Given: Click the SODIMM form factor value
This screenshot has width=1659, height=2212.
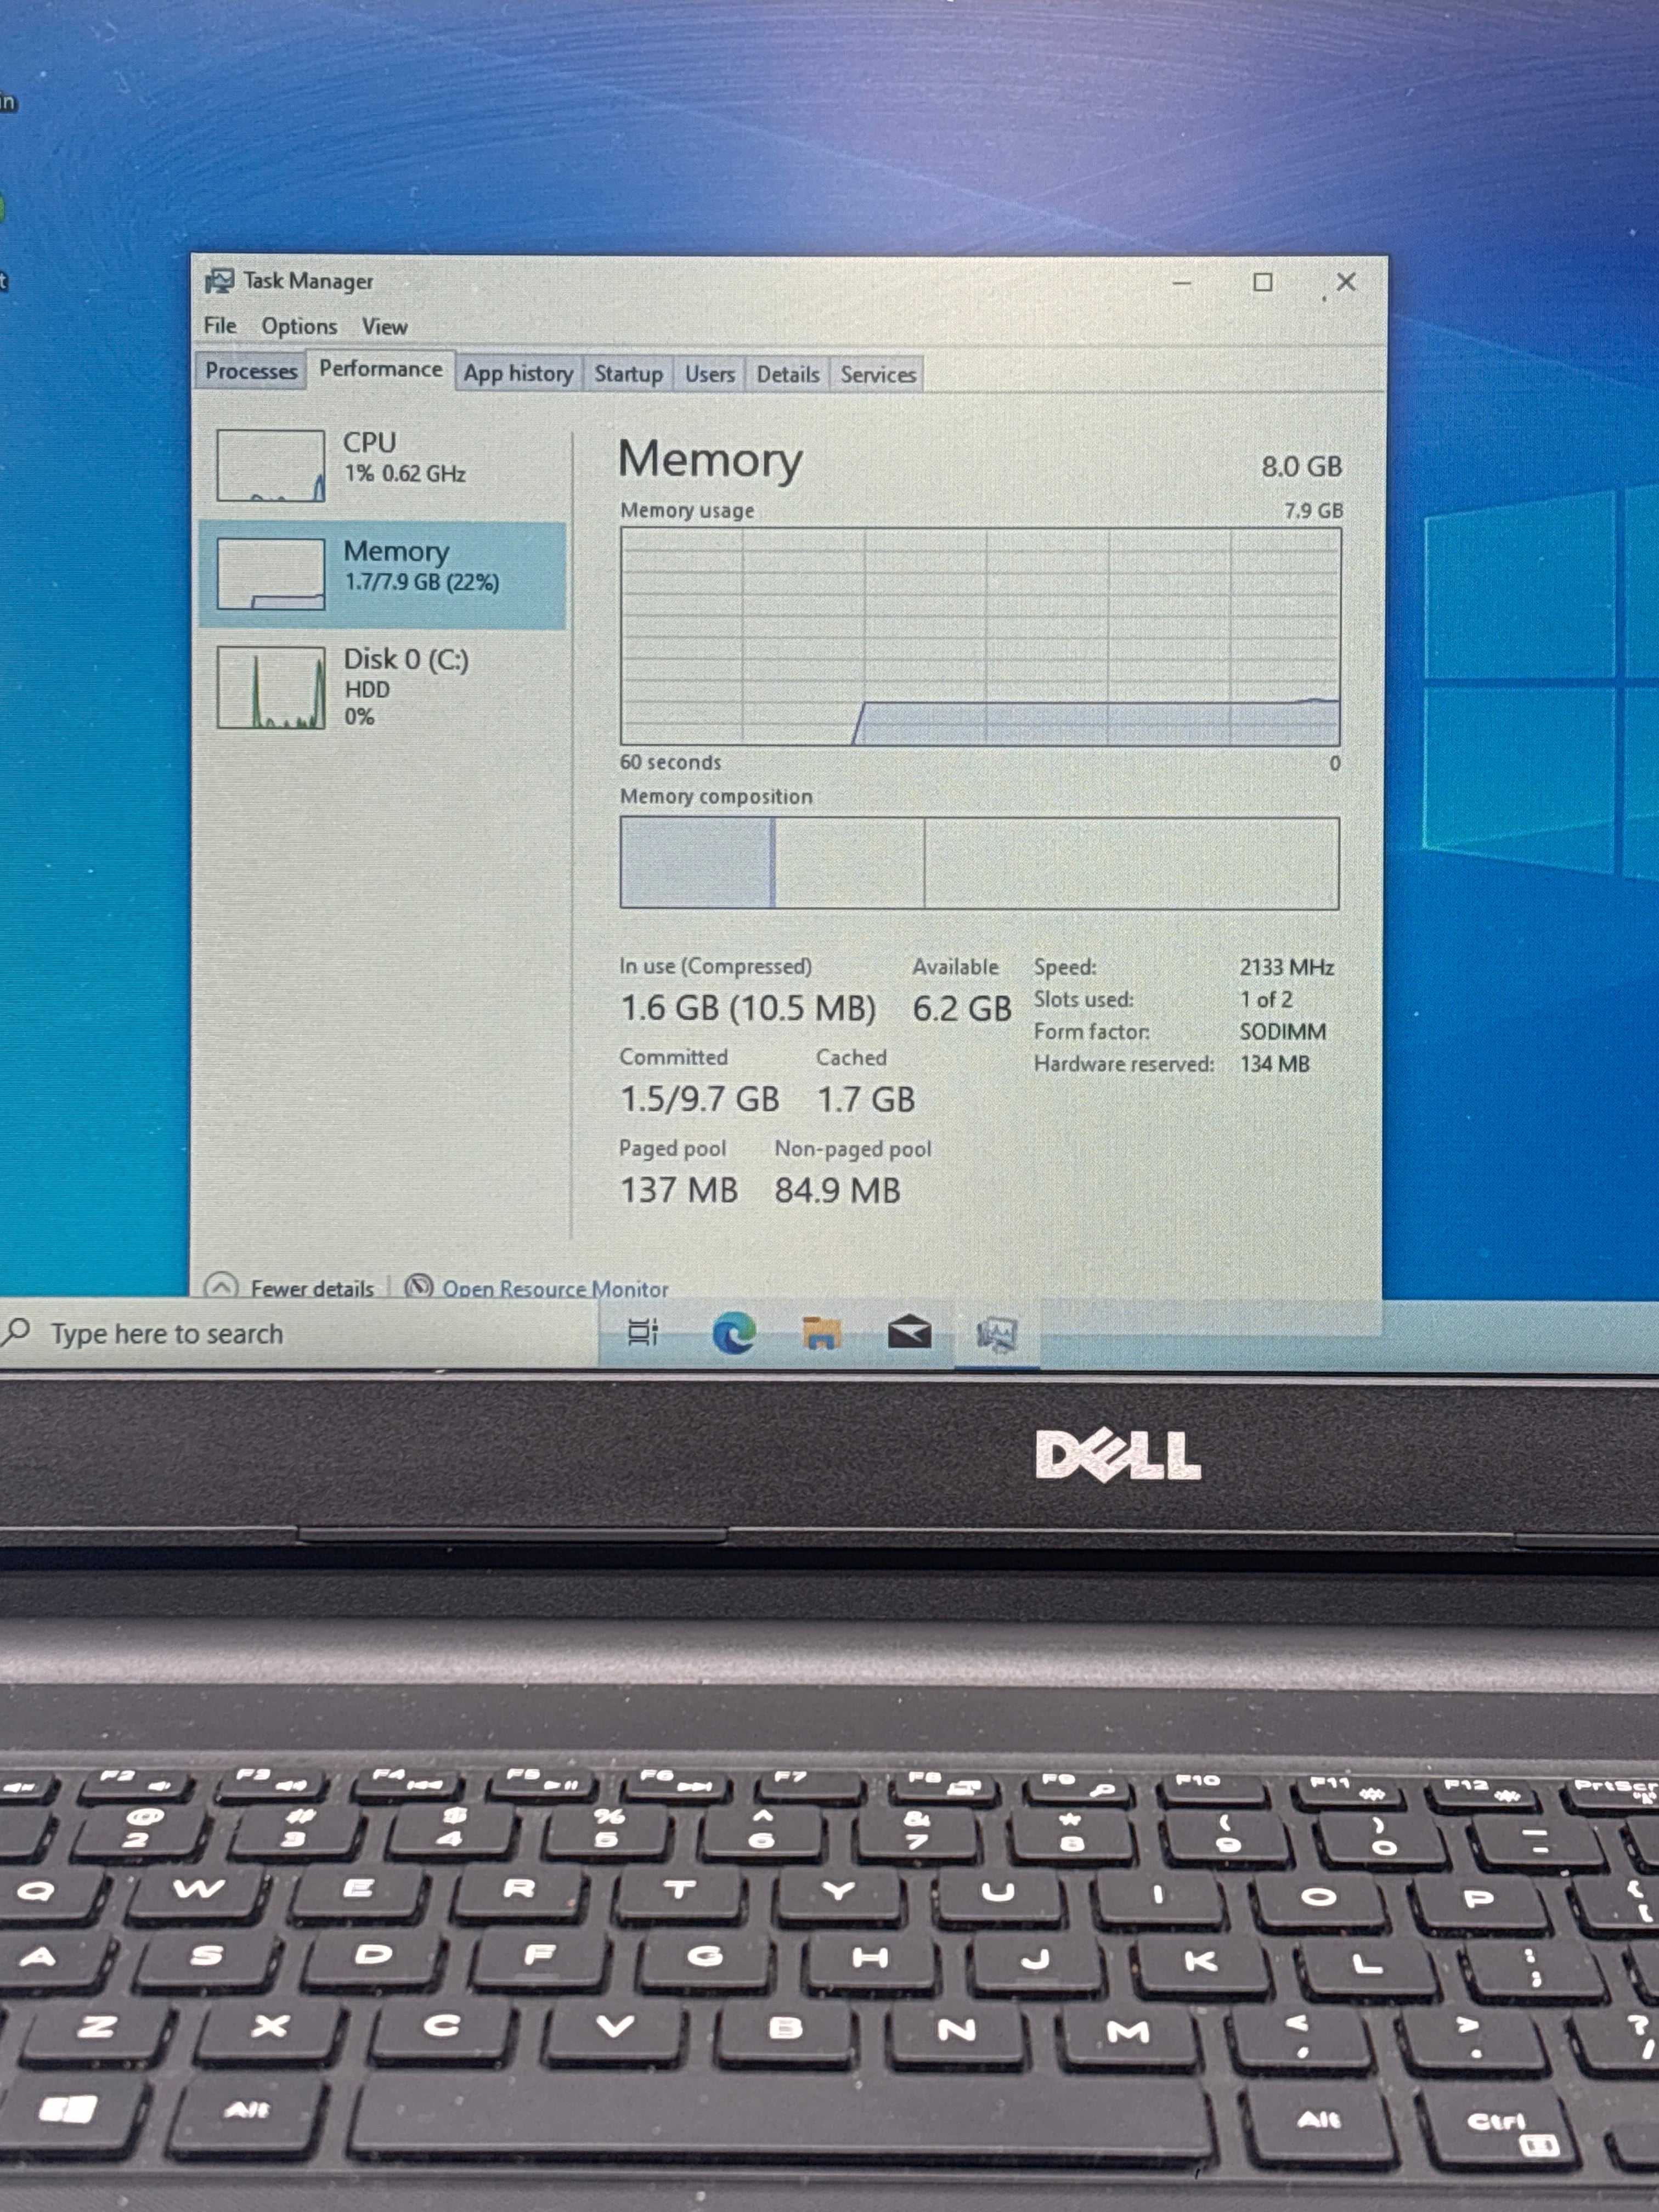Looking at the screenshot, I should click(1283, 1031).
